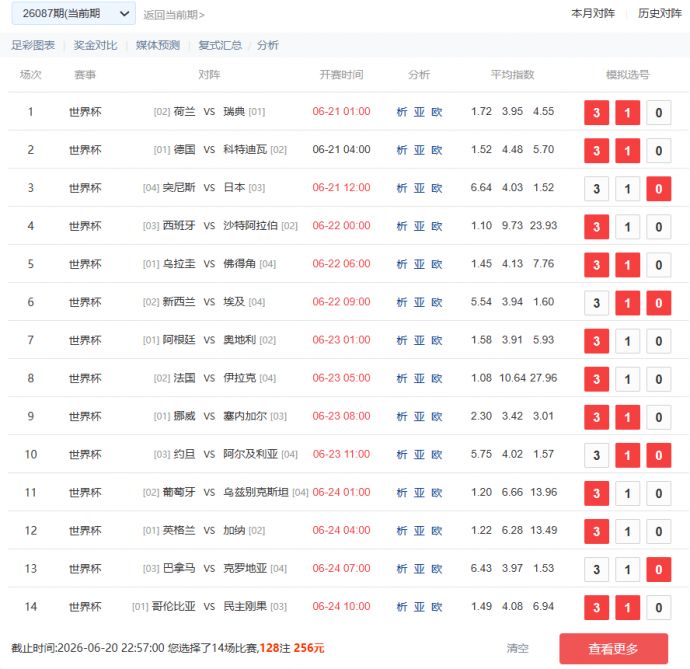This screenshot has width=690, height=669.
Task: Click the 返回当前期 link
Action: click(174, 15)
